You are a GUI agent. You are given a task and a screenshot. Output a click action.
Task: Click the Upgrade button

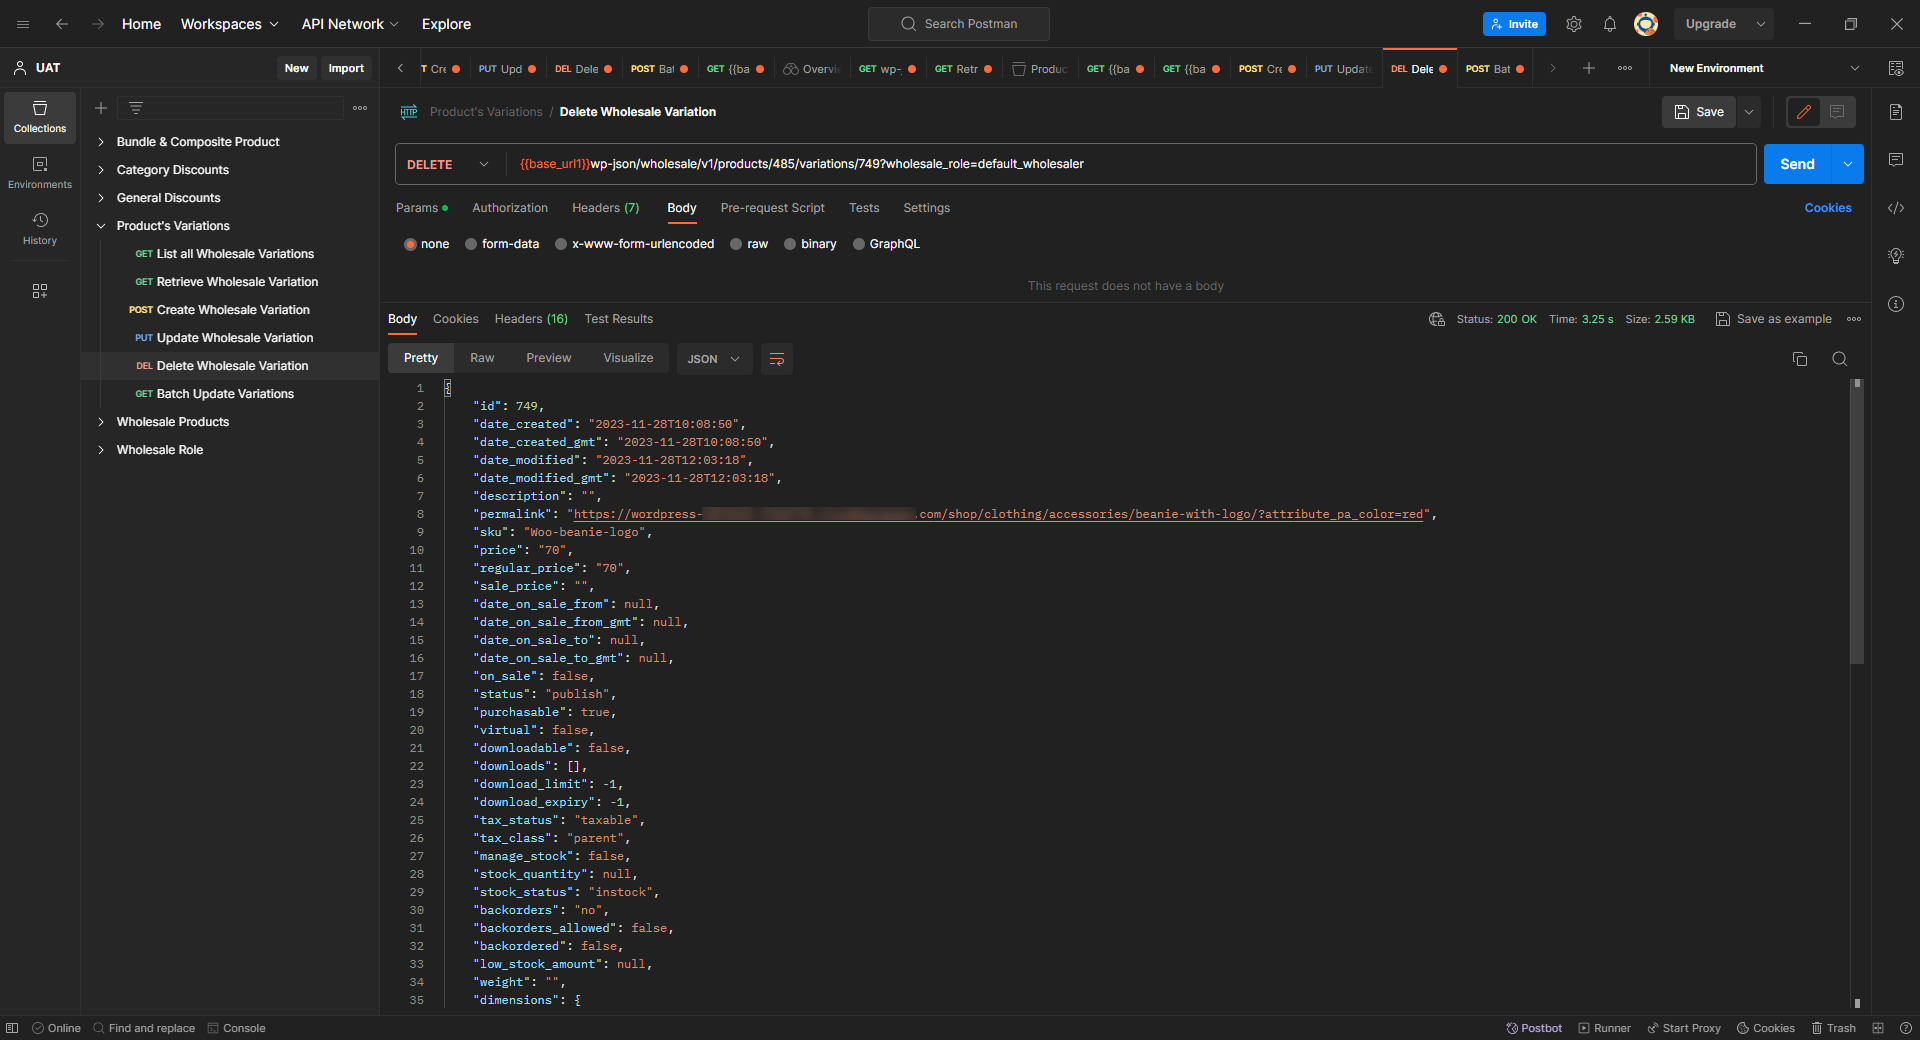1711,24
